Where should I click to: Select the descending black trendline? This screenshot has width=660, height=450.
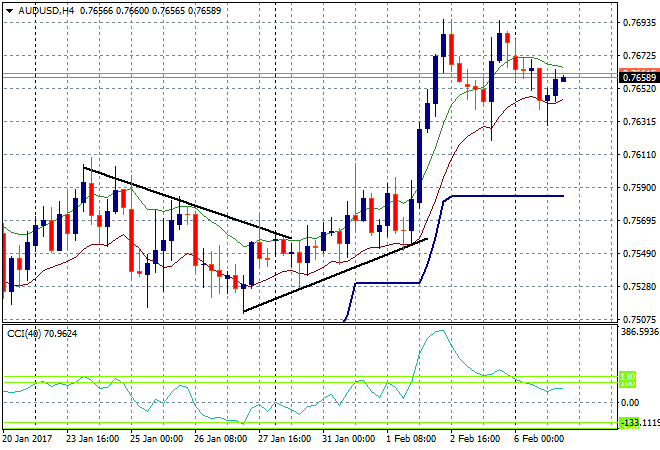(x=187, y=203)
